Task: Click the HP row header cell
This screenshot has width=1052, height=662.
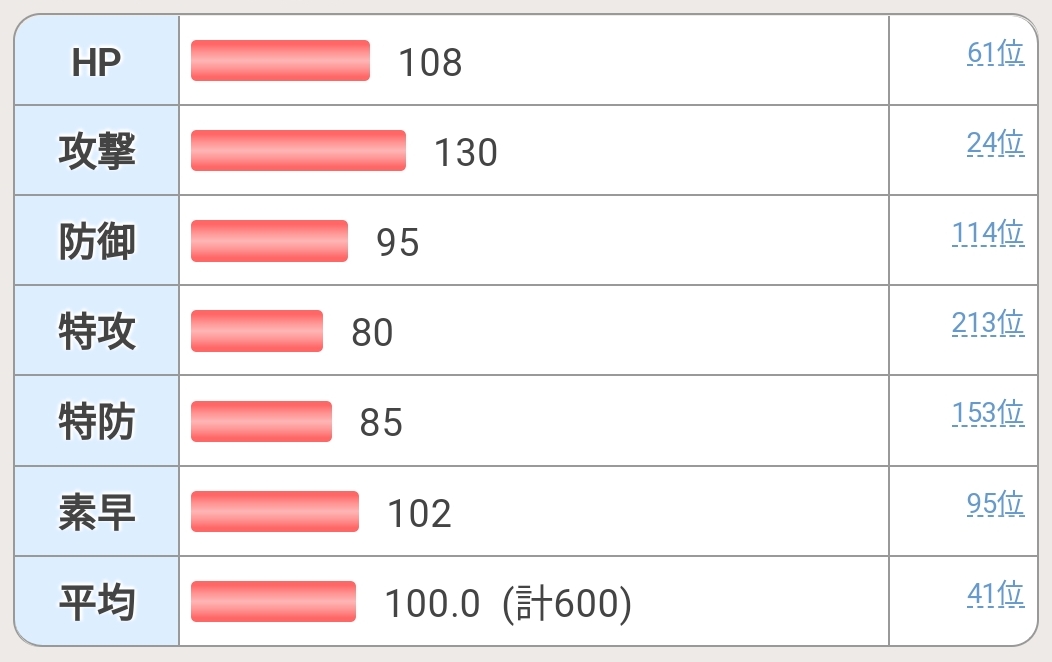Action: (x=97, y=62)
